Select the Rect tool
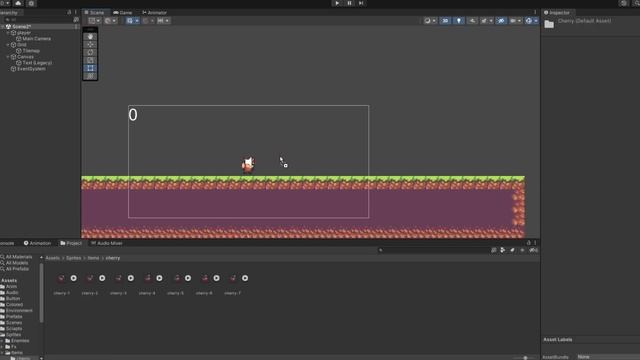The height and width of the screenshot is (360, 640). coord(90,68)
